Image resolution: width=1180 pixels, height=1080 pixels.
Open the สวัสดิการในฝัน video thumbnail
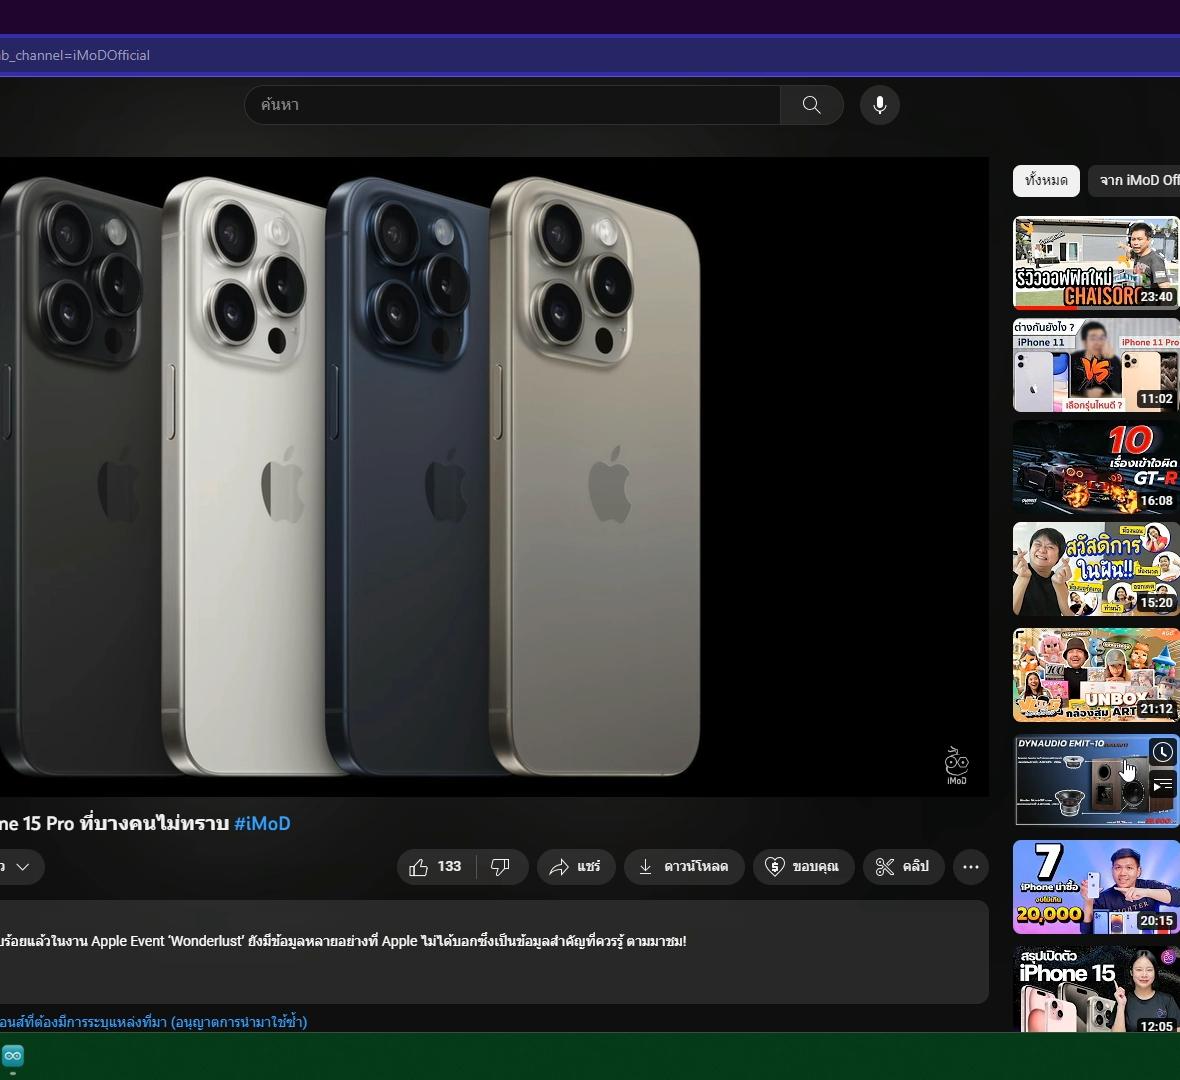1096,569
